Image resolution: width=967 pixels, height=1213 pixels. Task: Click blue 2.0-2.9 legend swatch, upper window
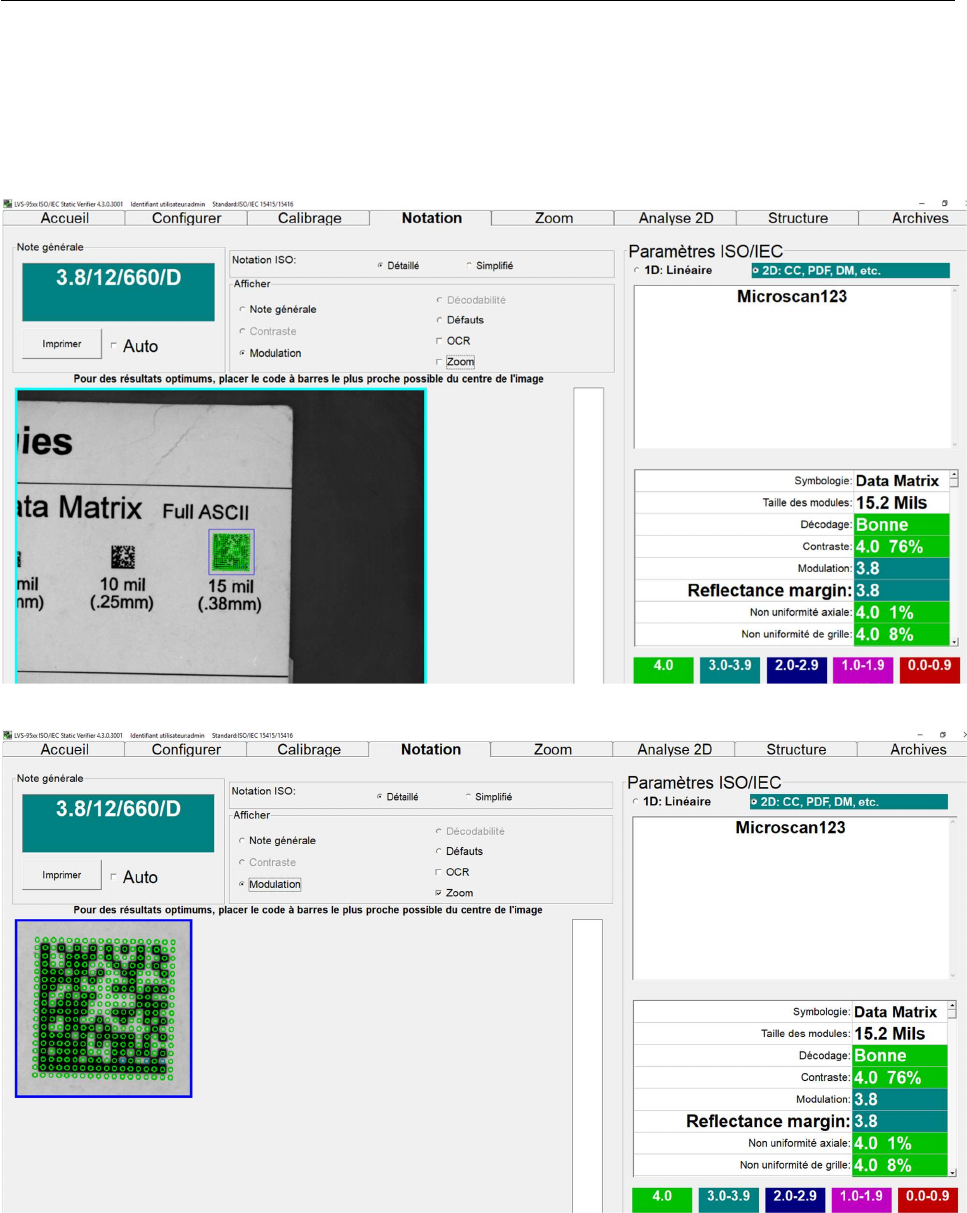[x=795, y=670]
